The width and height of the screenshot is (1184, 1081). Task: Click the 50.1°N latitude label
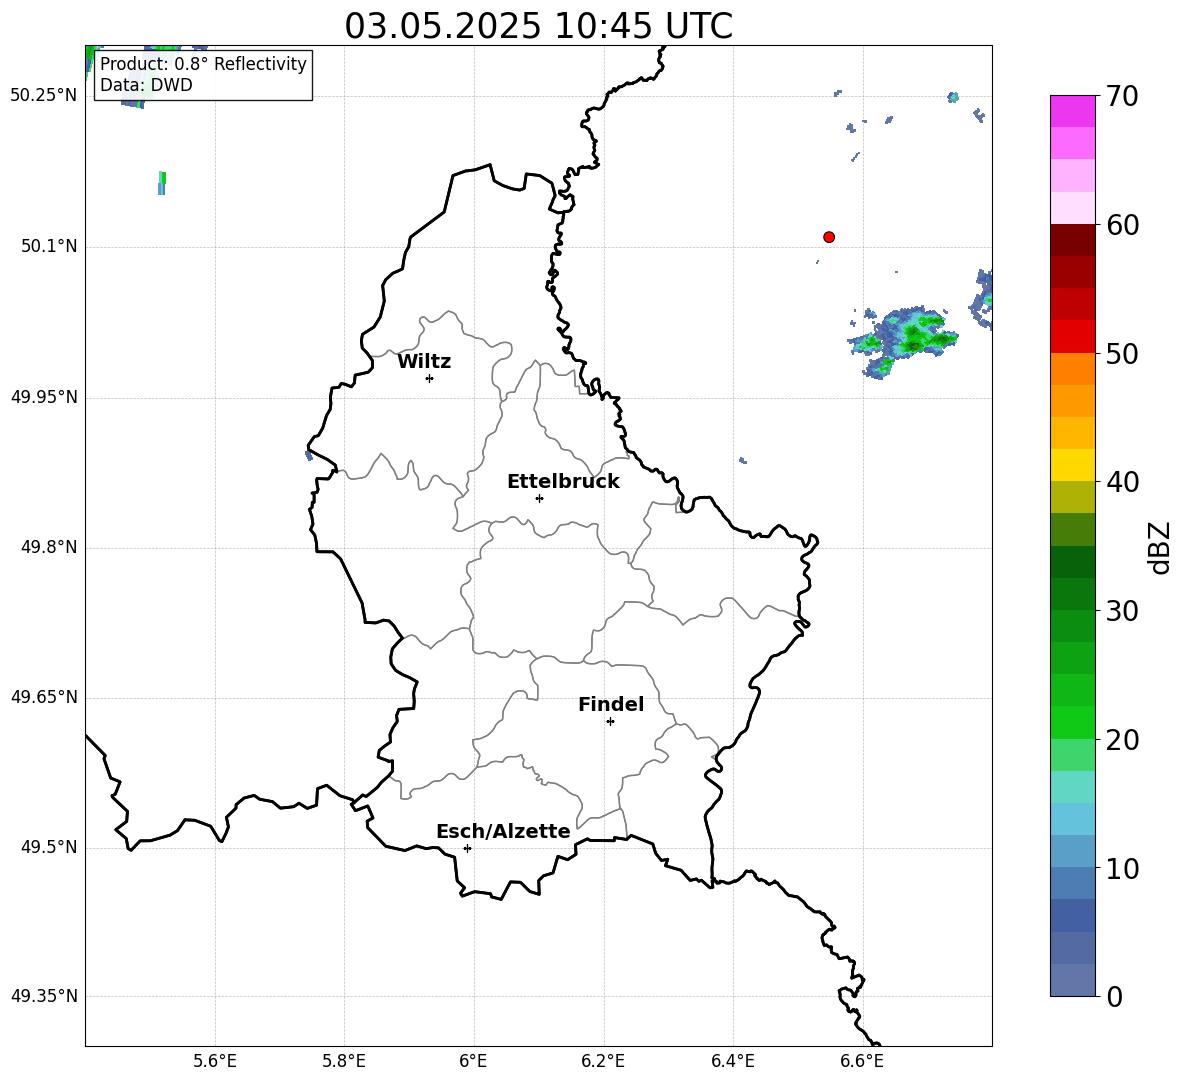pos(49,246)
